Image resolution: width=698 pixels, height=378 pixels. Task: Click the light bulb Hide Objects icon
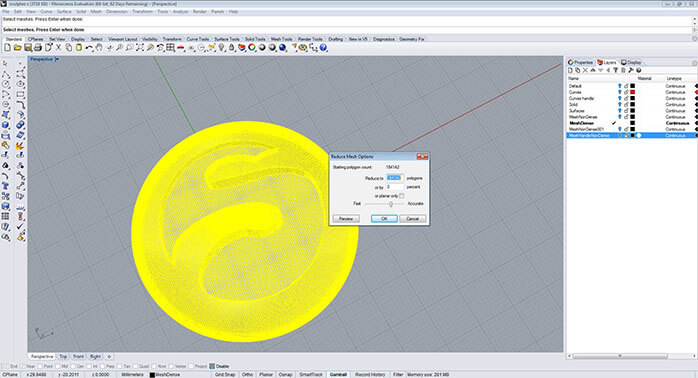point(222,47)
